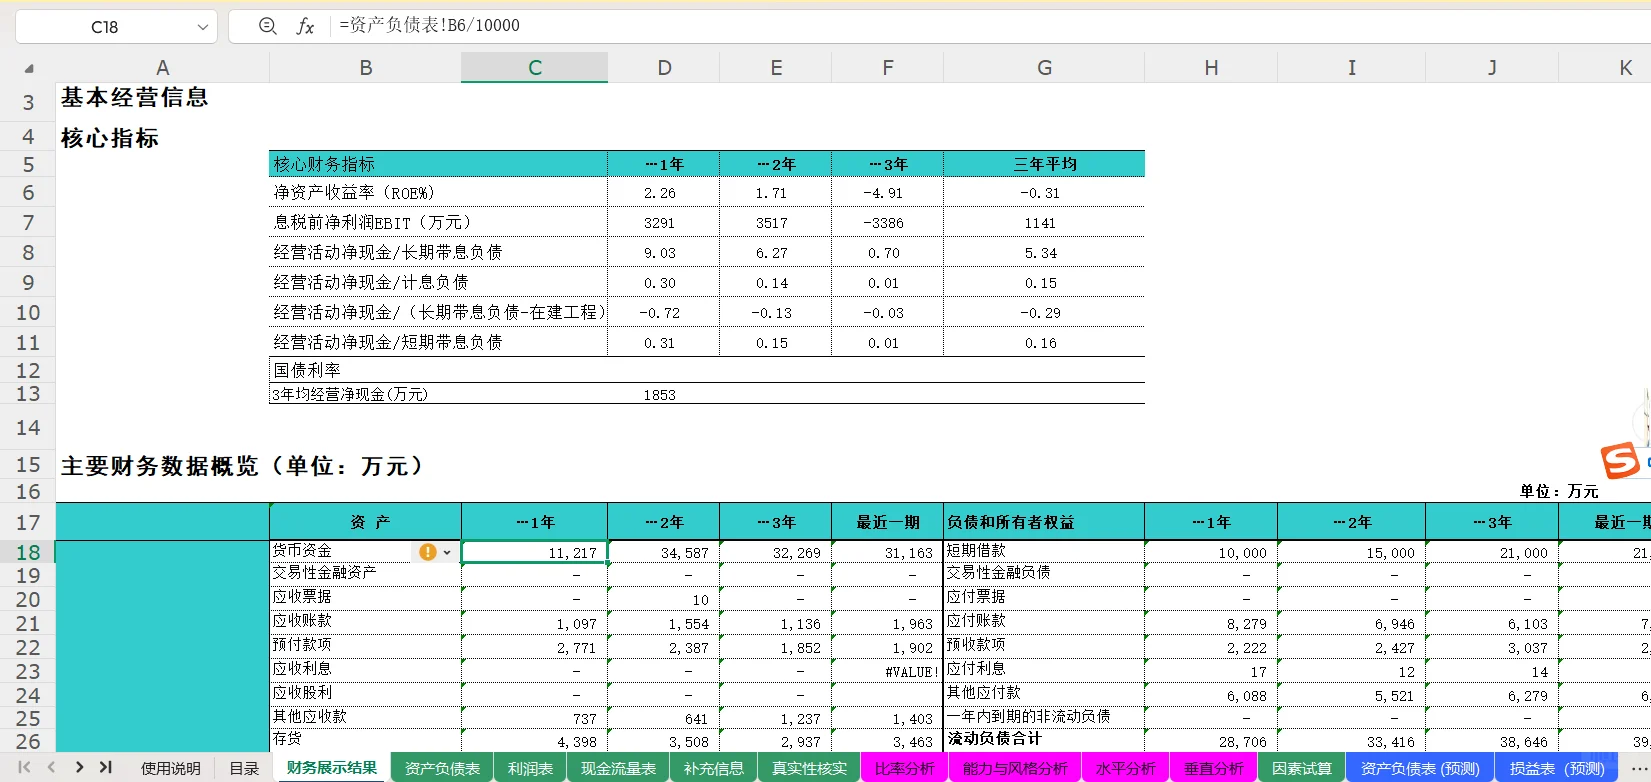Click the 基本经营信息 heading
This screenshot has height=782, width=1651.
(134, 97)
